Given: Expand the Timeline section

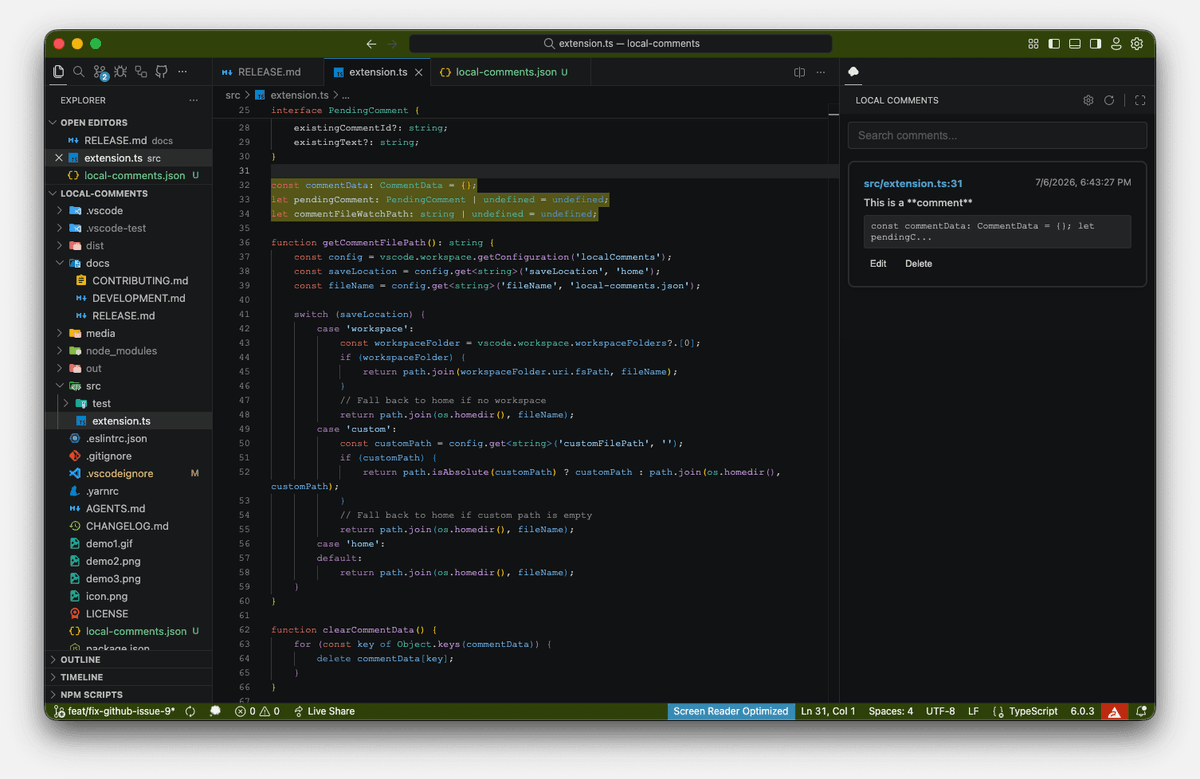Looking at the screenshot, I should pos(129,677).
